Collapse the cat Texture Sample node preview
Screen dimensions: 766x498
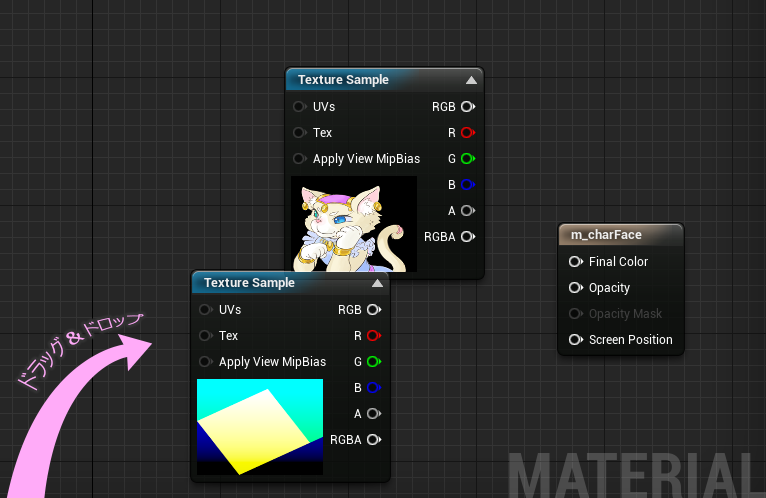point(471,80)
